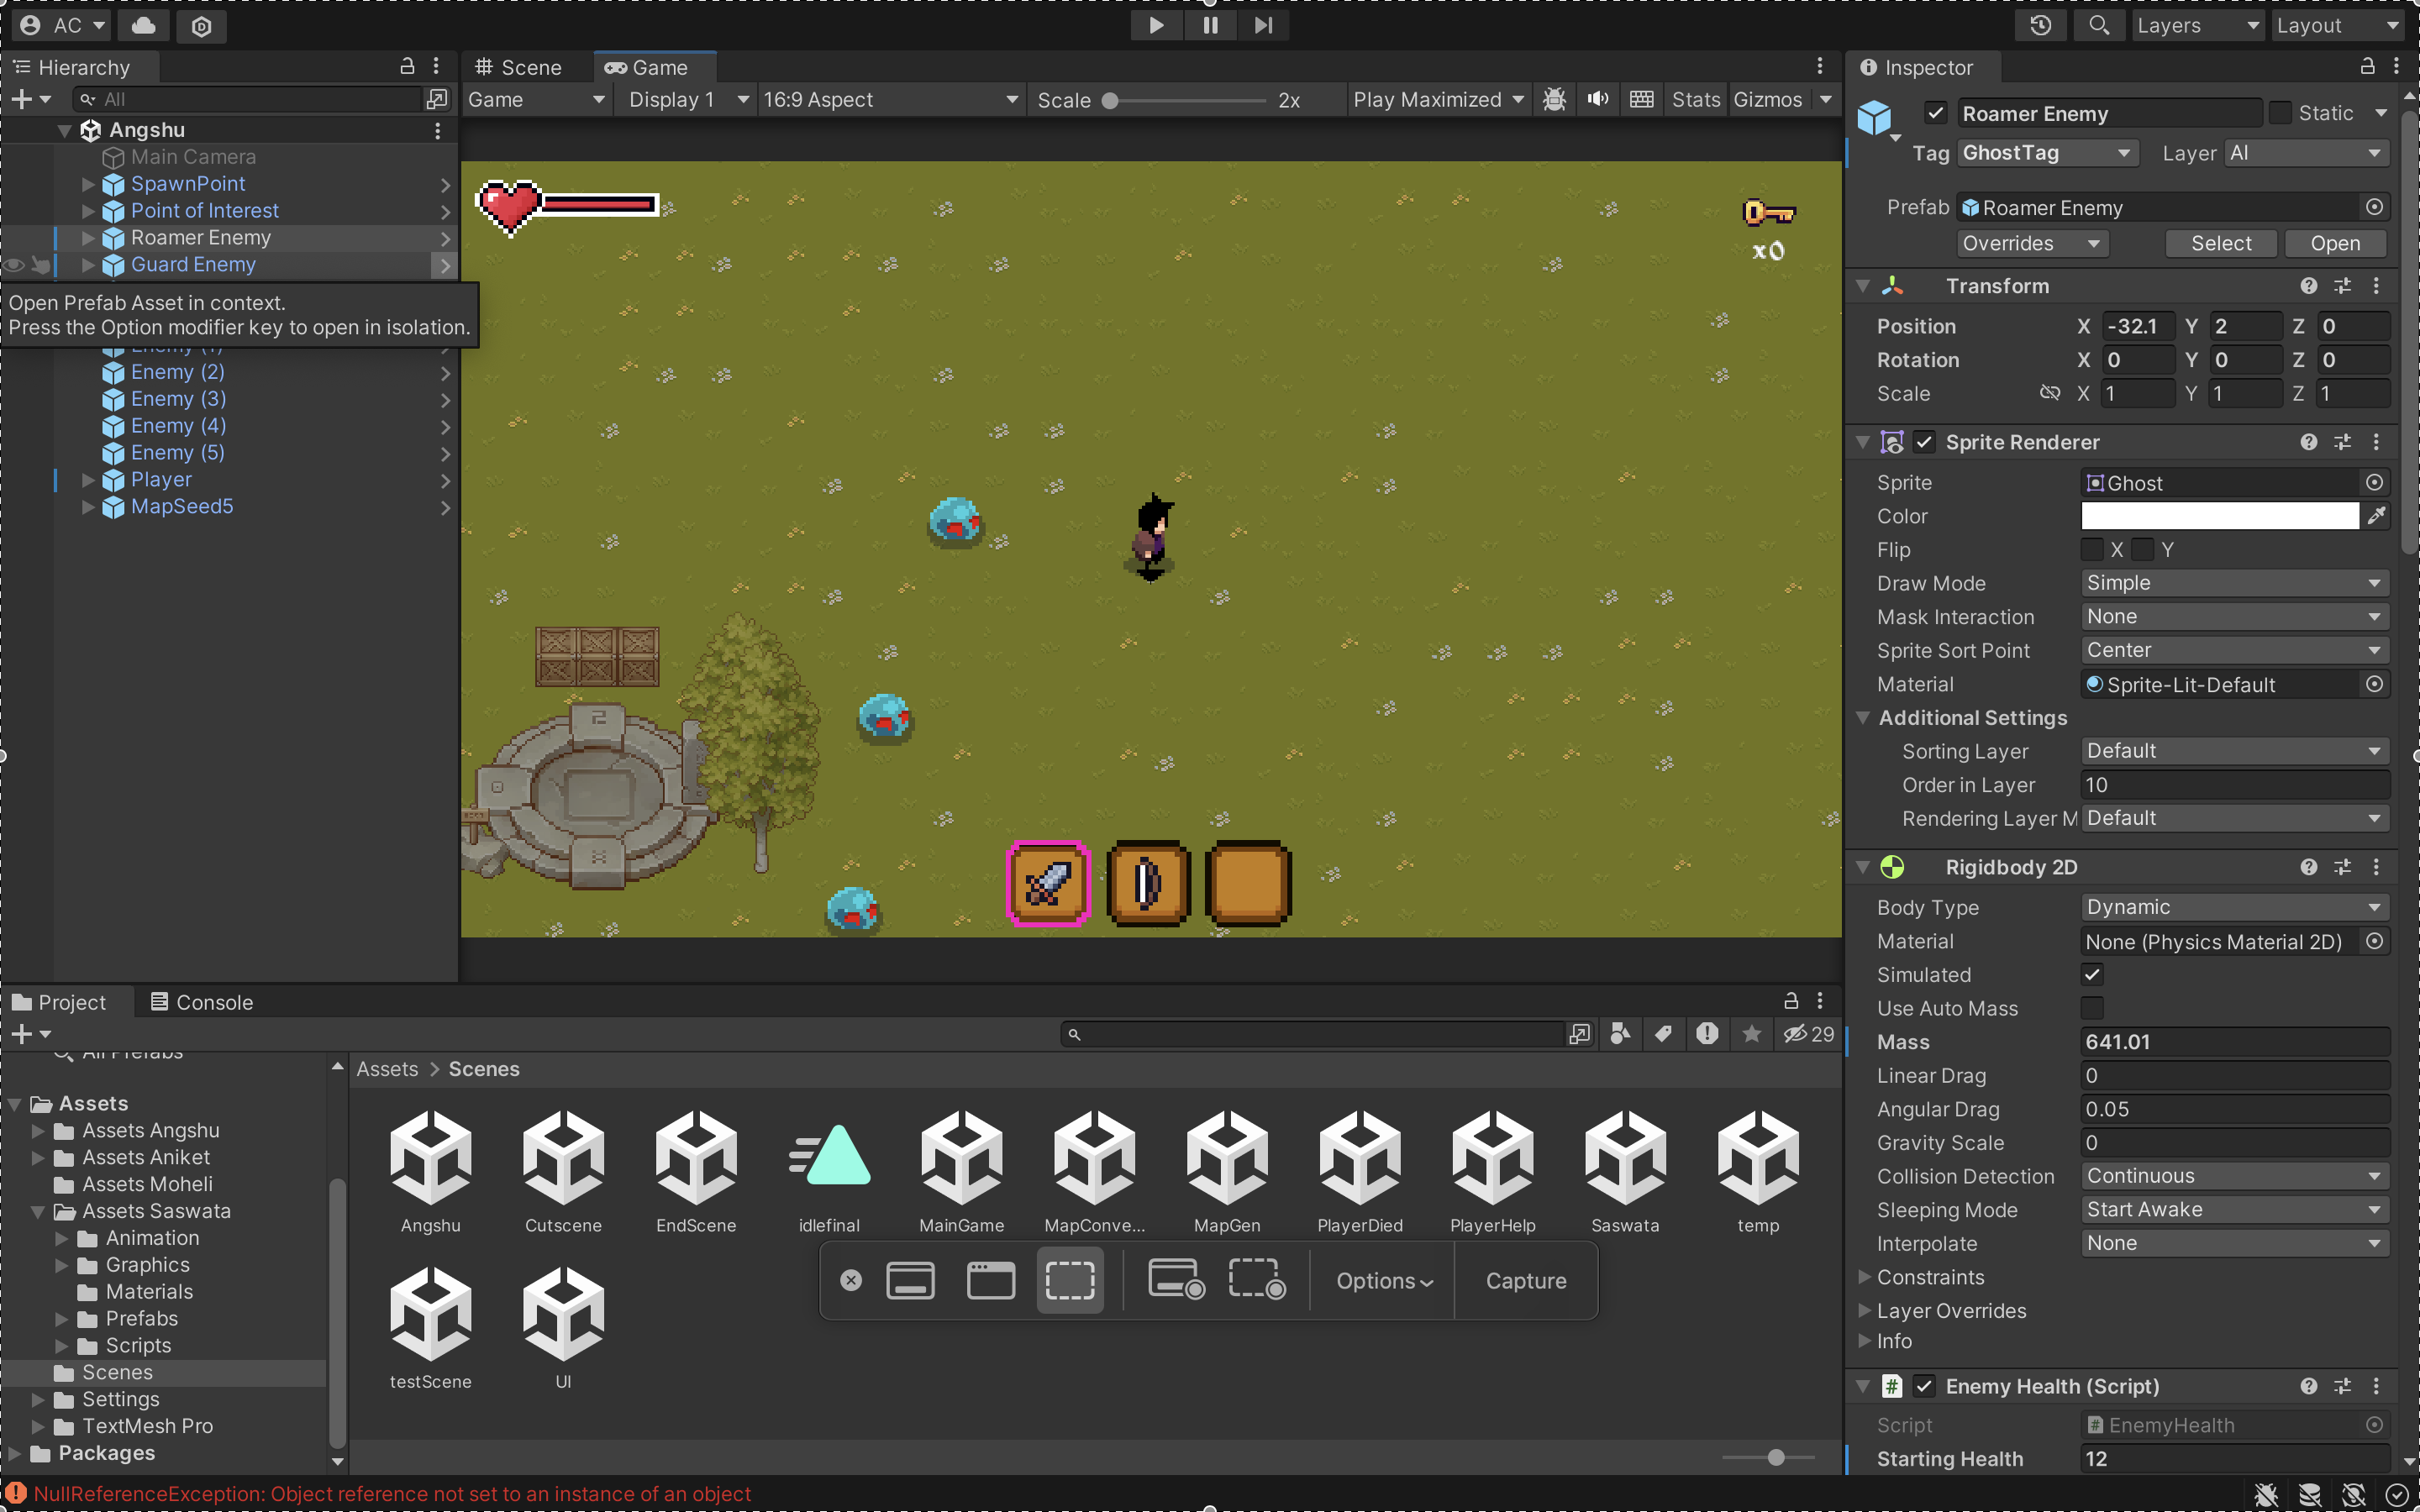Click the Capture button
The width and height of the screenshot is (2420, 1512).
click(x=1525, y=1281)
